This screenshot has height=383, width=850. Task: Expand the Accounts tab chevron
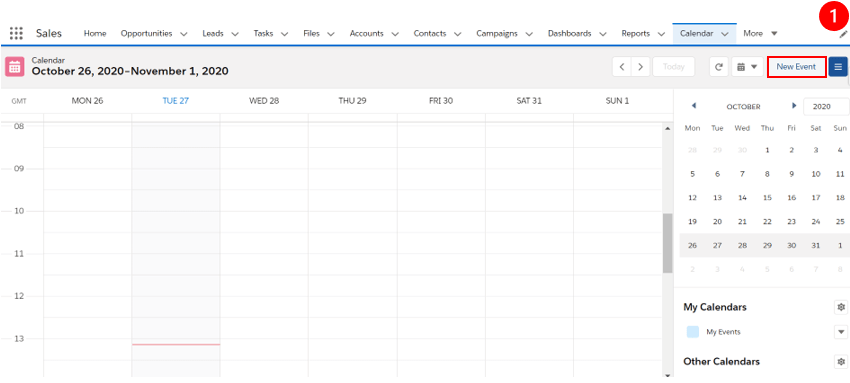pyautogui.click(x=395, y=34)
